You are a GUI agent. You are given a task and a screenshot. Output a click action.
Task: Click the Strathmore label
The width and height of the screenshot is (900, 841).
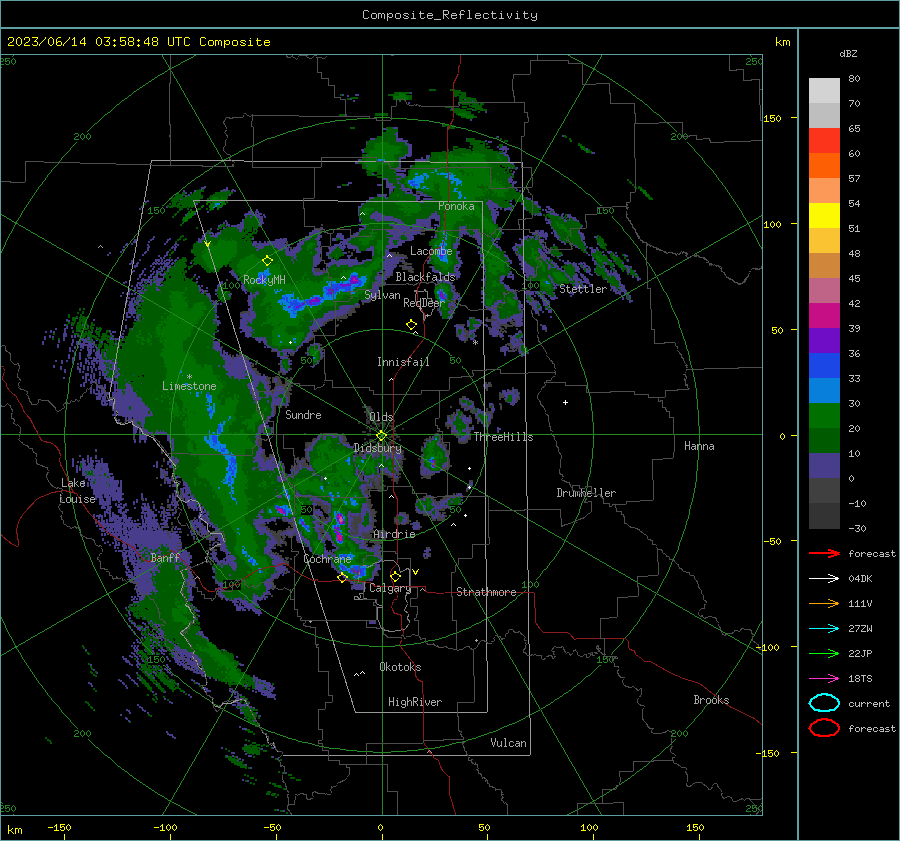click(x=486, y=592)
